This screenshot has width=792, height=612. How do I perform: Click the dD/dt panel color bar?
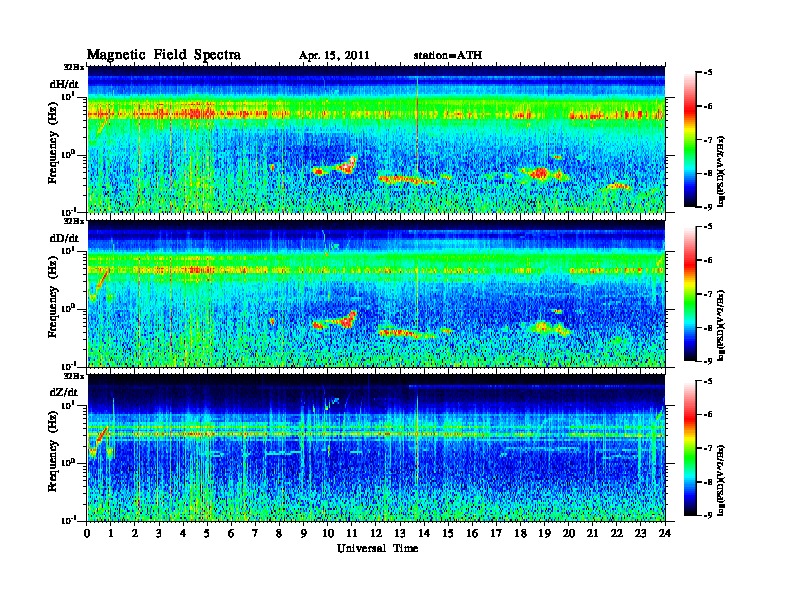pyautogui.click(x=689, y=294)
